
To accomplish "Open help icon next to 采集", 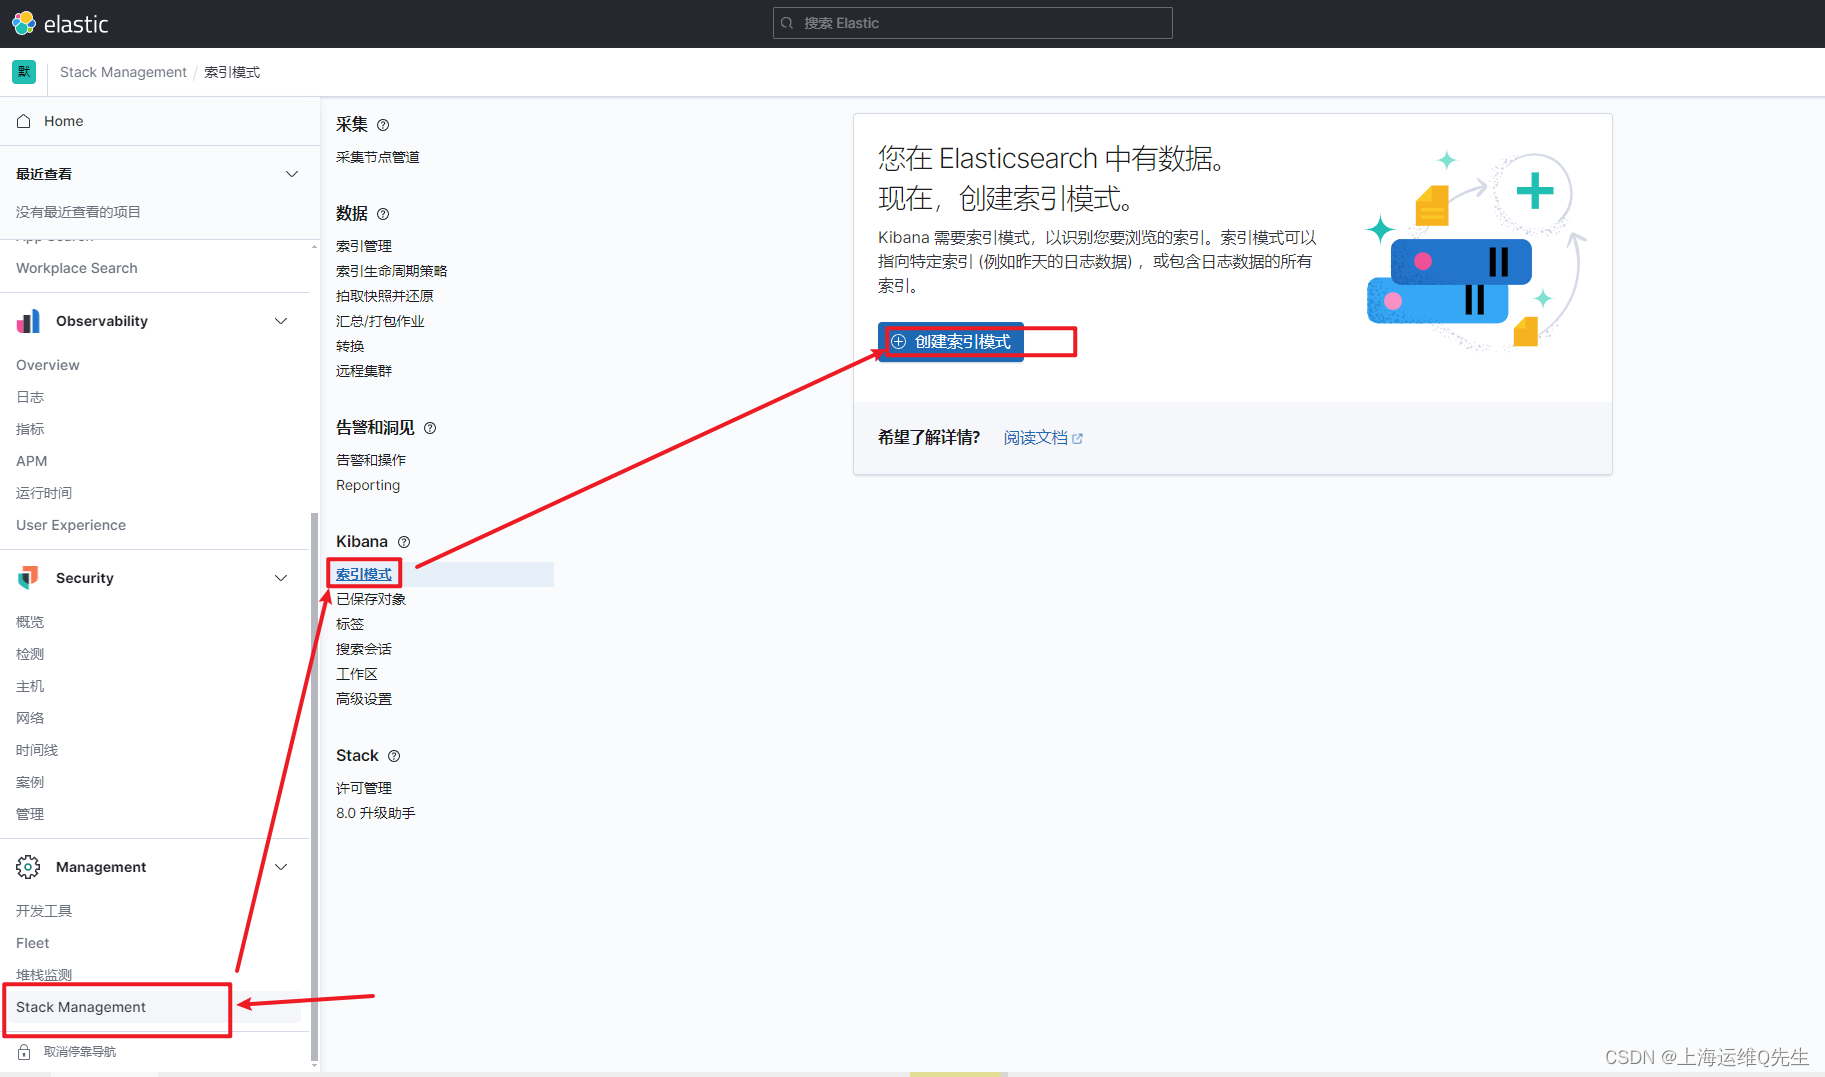I will point(383,125).
